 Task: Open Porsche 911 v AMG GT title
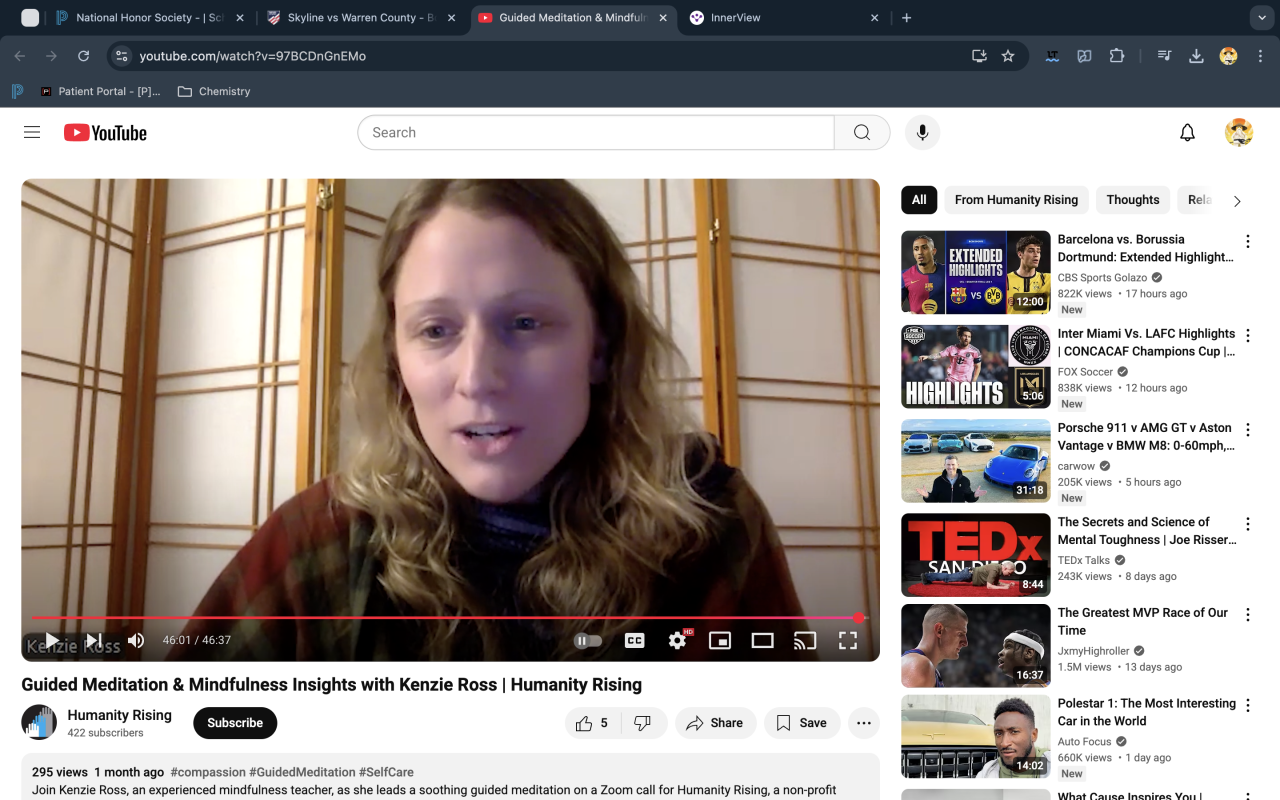[1146, 437]
